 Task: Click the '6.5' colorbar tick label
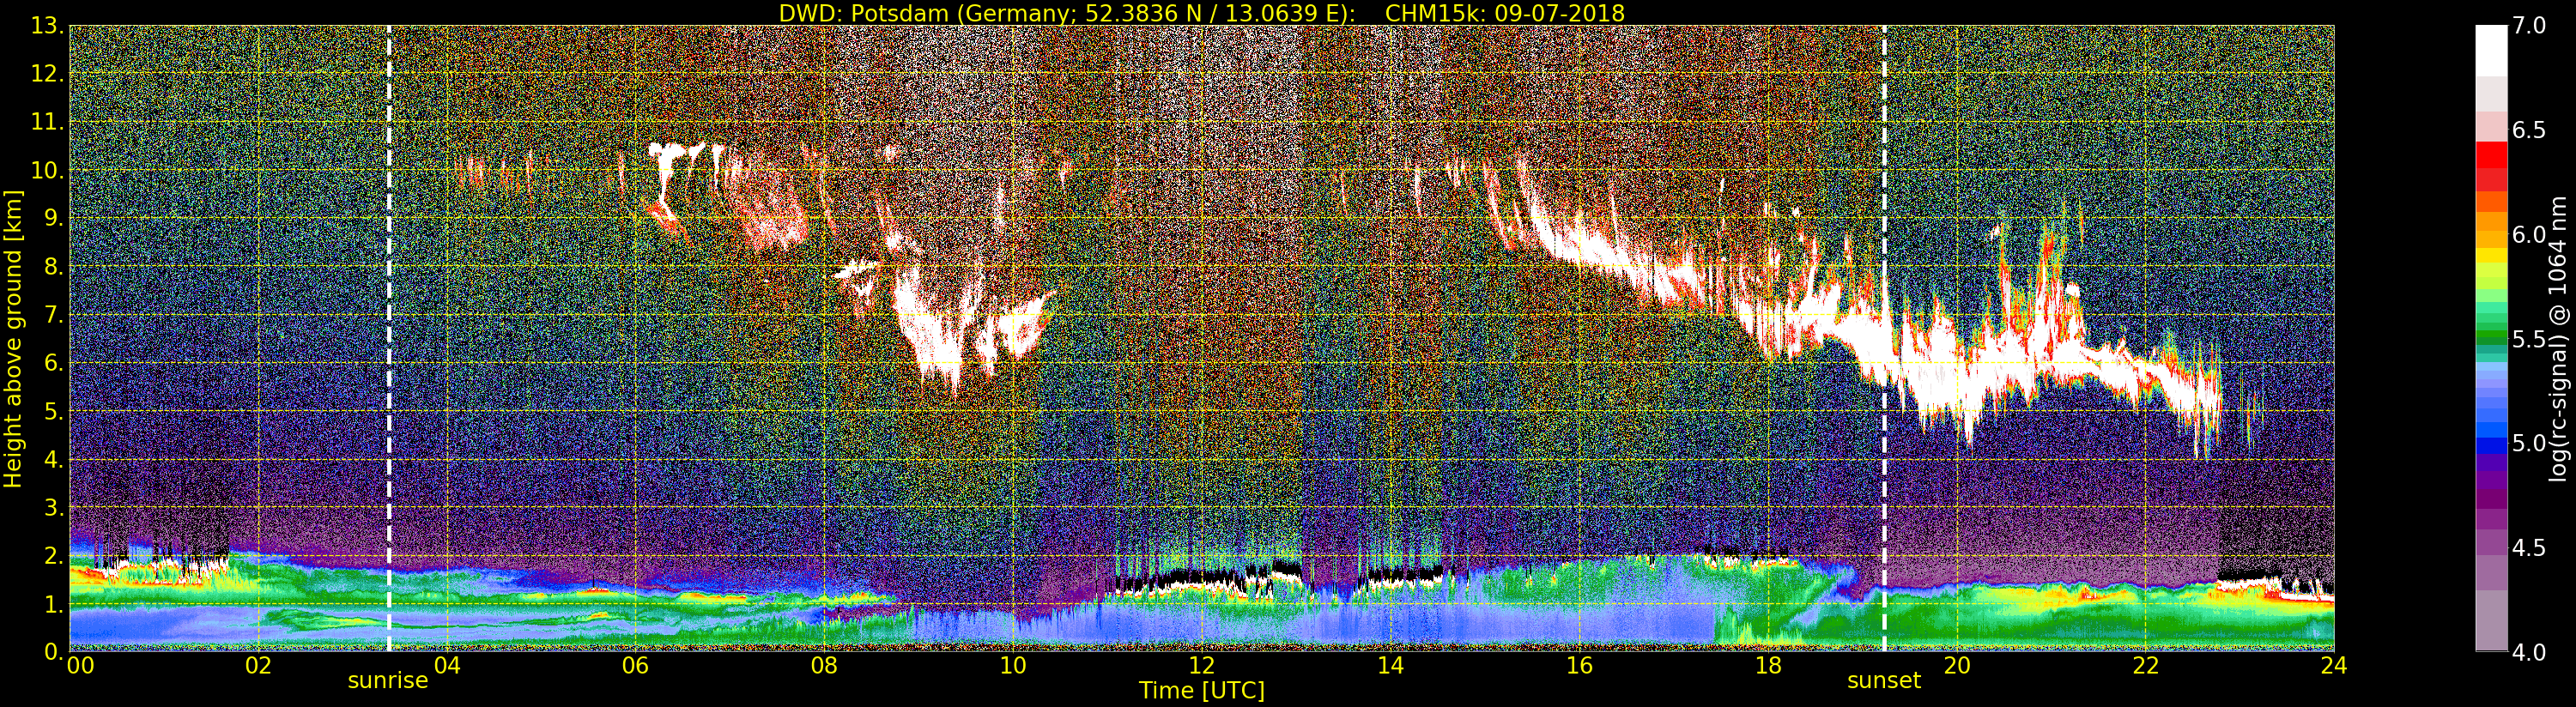(2529, 130)
